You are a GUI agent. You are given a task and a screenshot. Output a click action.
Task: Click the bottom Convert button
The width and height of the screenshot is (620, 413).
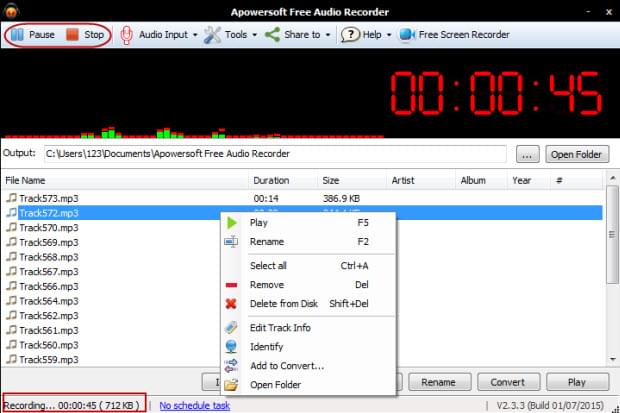pos(508,382)
